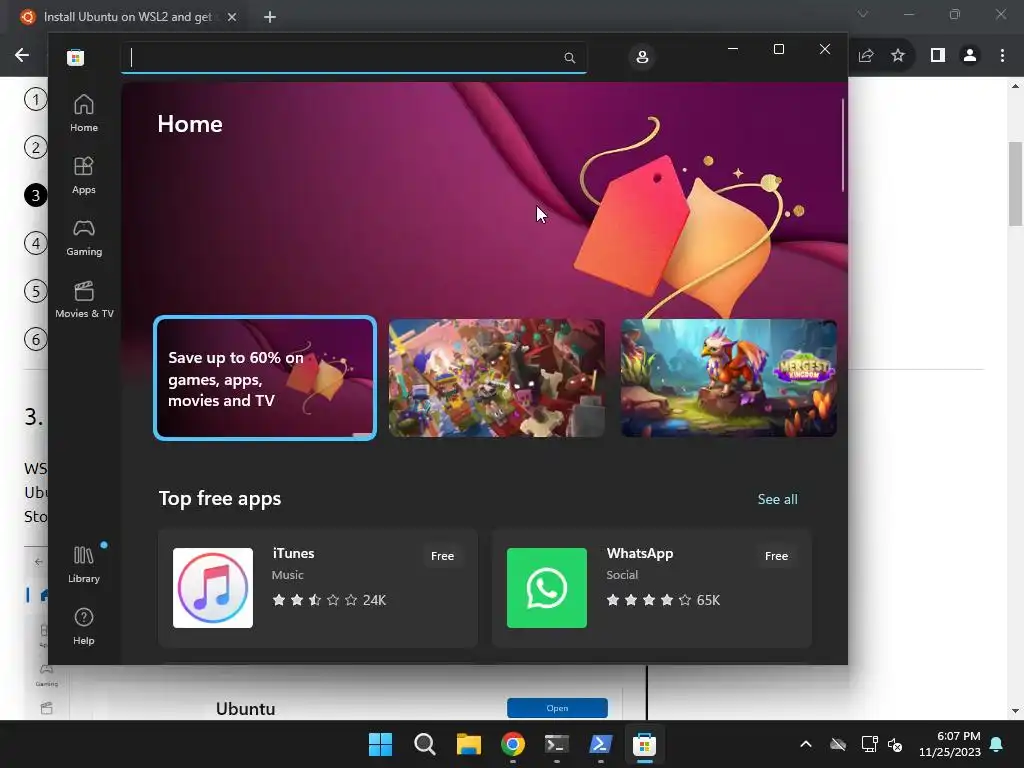
Task: Open the Store account profile icon
Action: click(x=642, y=57)
